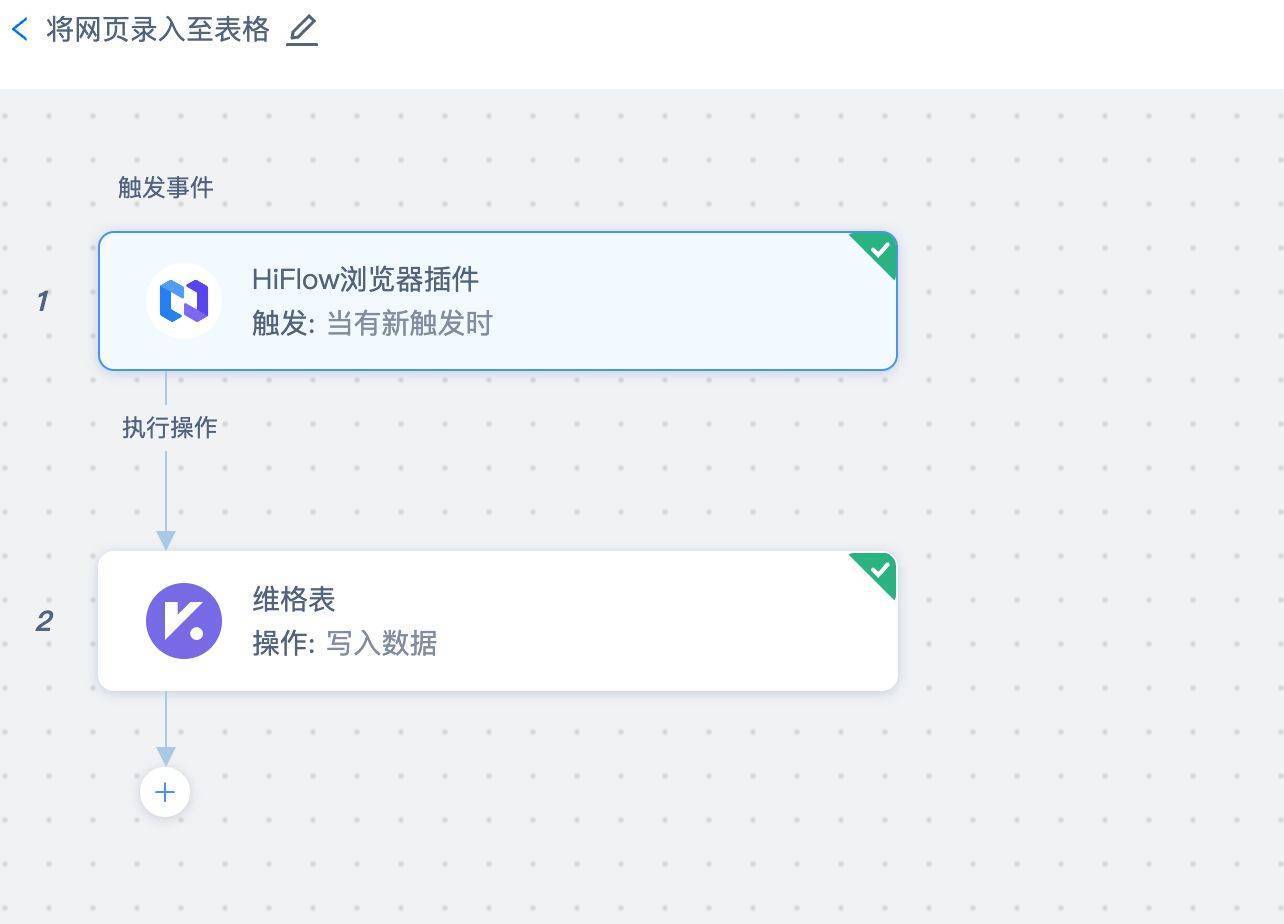Click step number 1 label
Image resolution: width=1284 pixels, height=924 pixels.
(x=42, y=301)
